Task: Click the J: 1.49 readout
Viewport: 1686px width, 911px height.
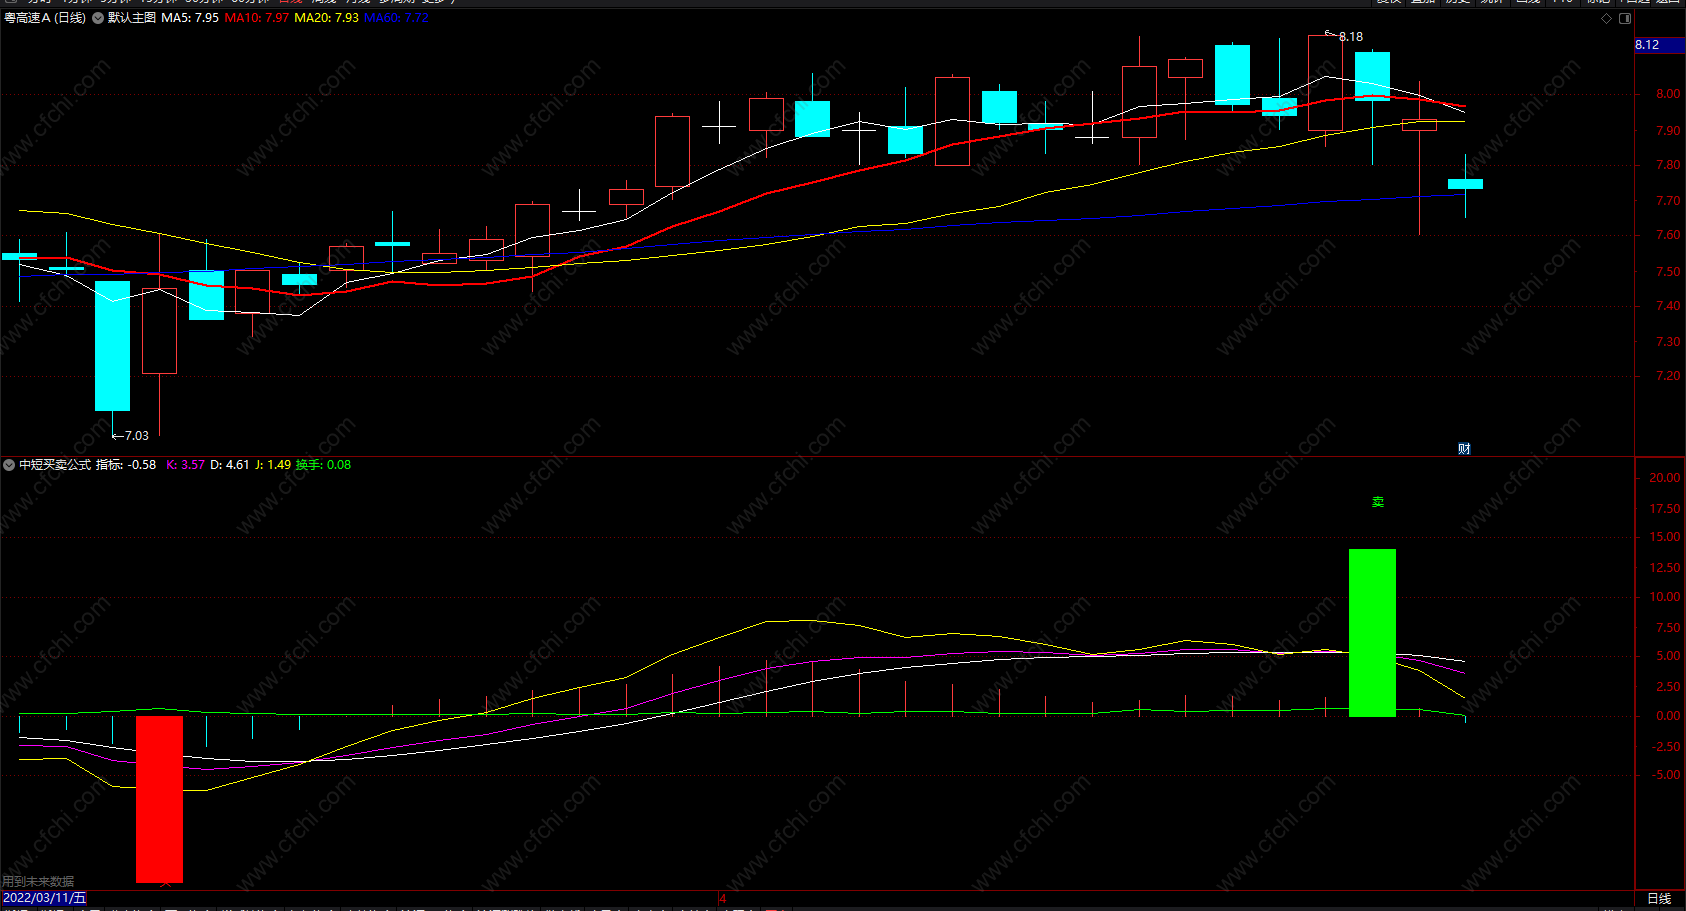Action: pos(273,465)
